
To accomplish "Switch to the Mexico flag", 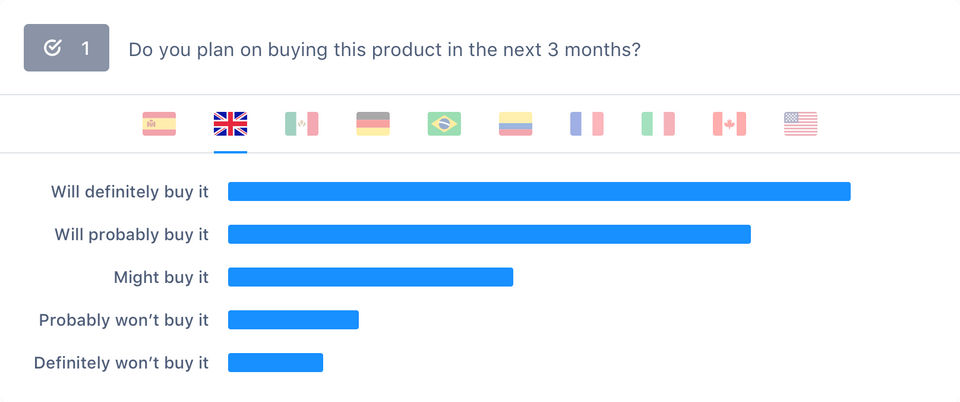I will pyautogui.click(x=302, y=124).
